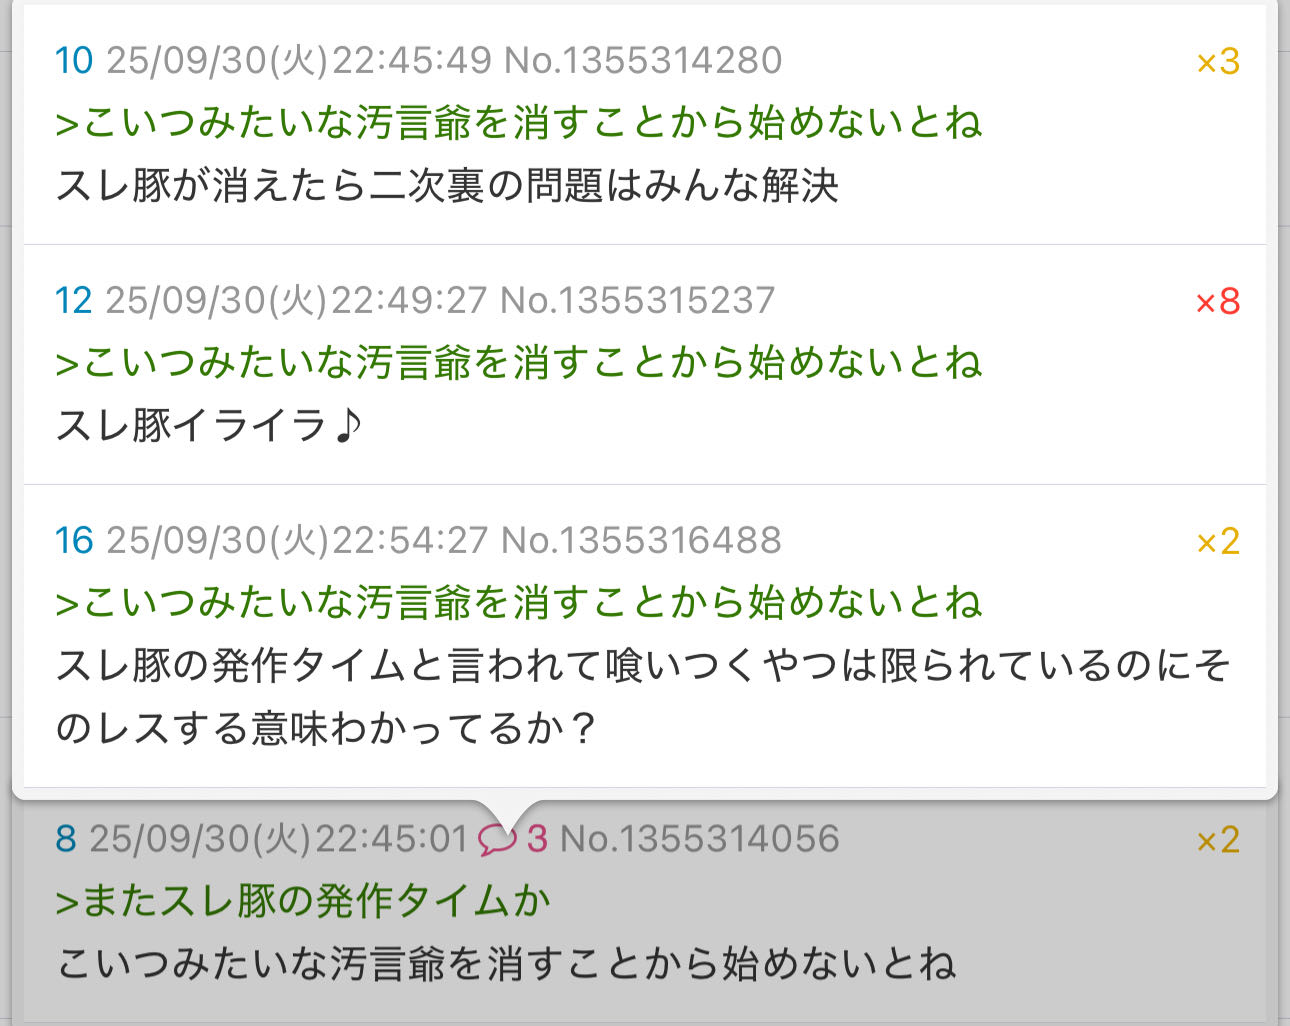1290x1026 pixels.
Task: Tap green quote line in post 12
Action: pyautogui.click(x=519, y=363)
